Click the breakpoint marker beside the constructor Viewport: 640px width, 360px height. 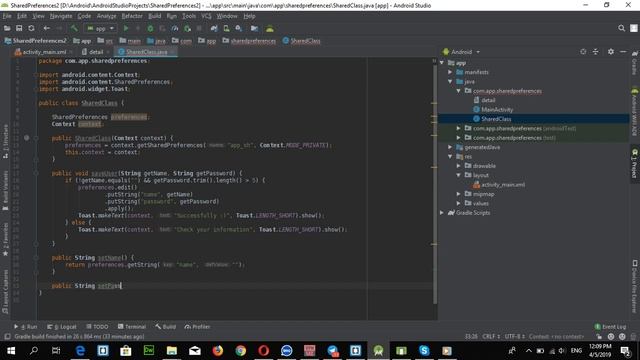[x=27, y=138]
